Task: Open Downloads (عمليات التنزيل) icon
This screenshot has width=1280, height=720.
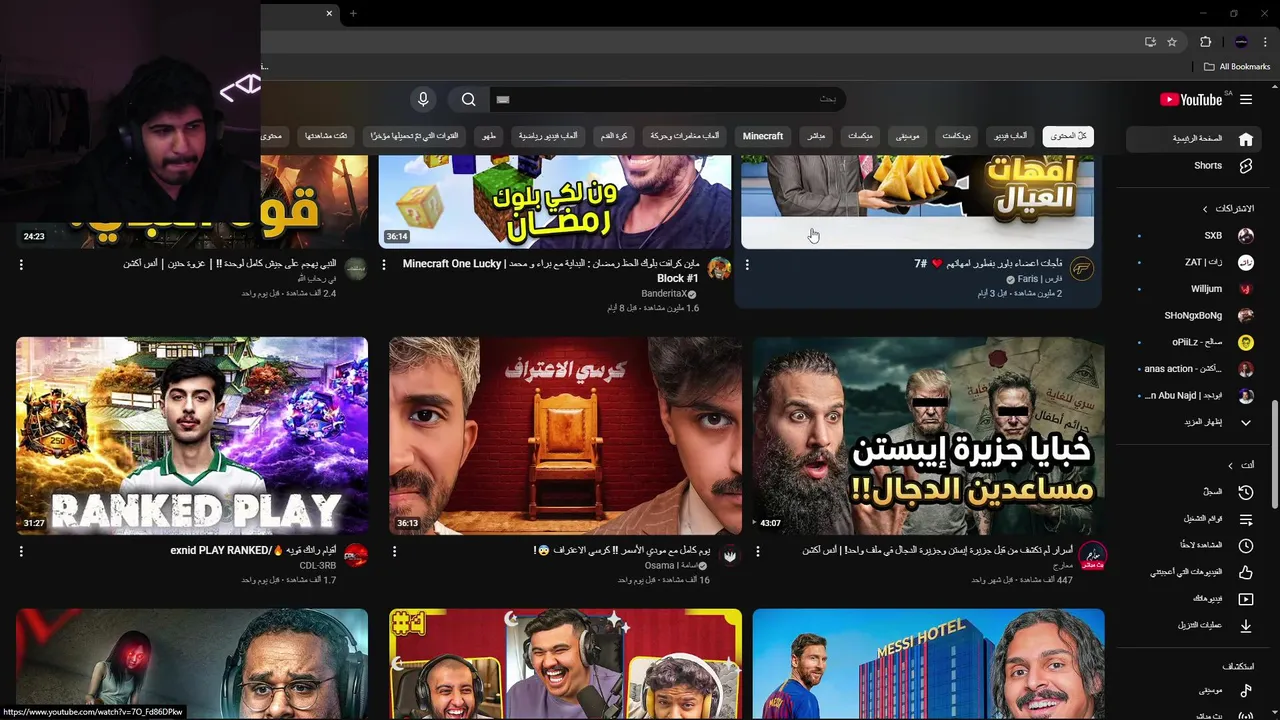Action: pyautogui.click(x=1246, y=626)
